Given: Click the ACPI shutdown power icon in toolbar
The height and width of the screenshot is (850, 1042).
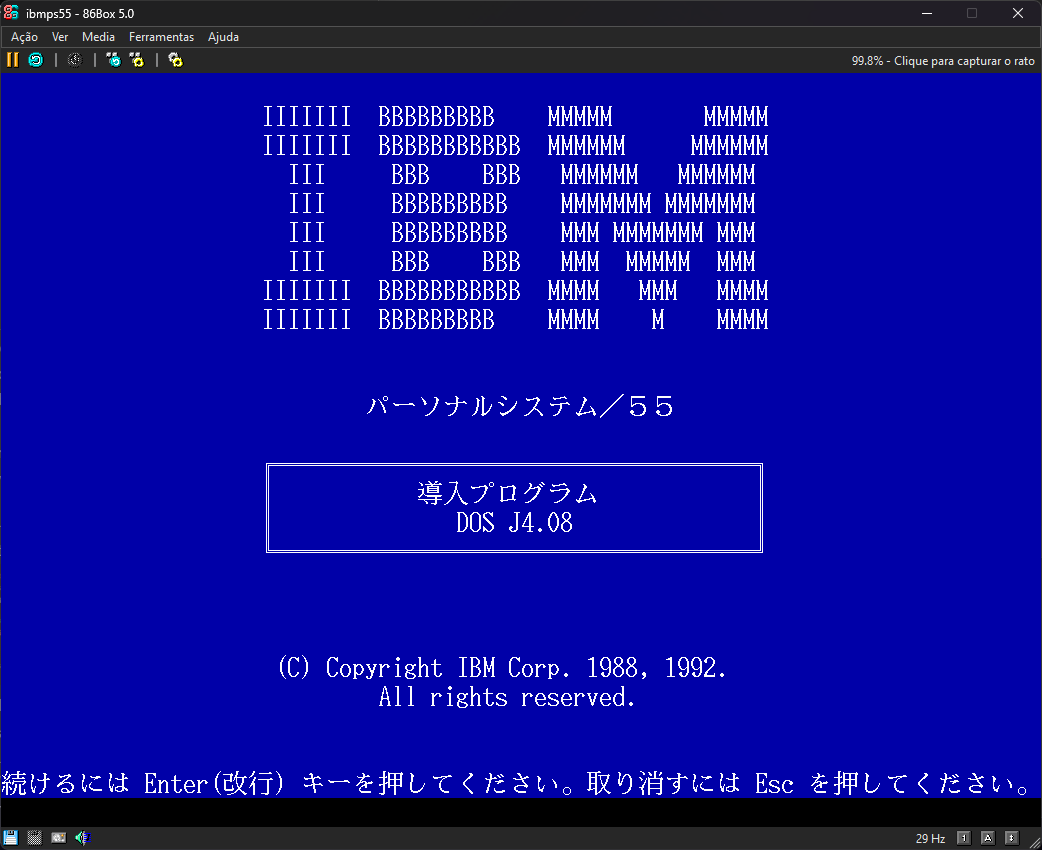Looking at the screenshot, I should 74,60.
